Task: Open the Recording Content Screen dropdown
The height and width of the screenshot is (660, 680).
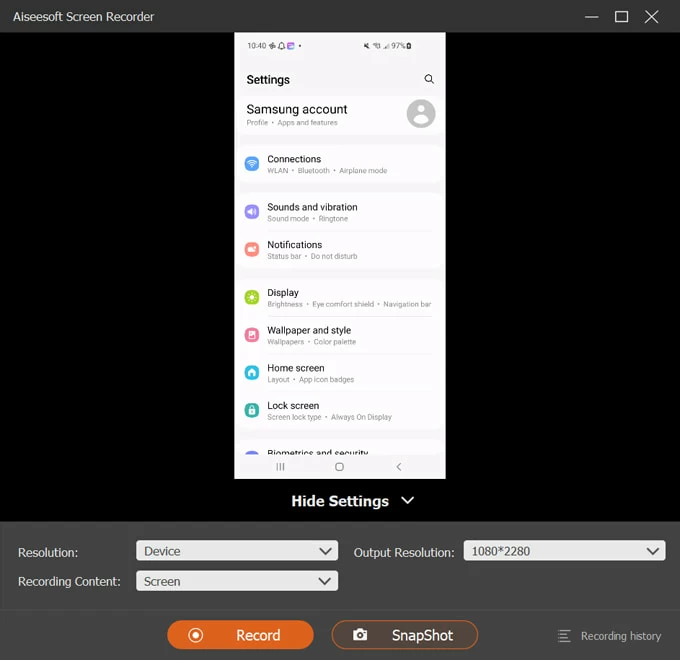Action: click(x=237, y=581)
